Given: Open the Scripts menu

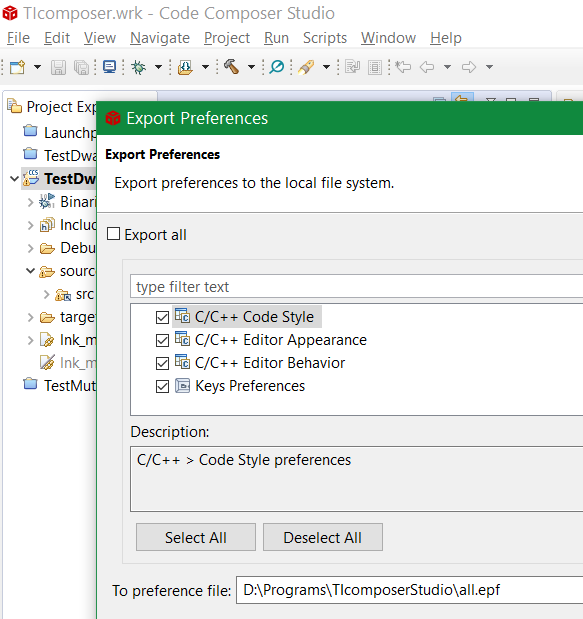Looking at the screenshot, I should point(325,38).
